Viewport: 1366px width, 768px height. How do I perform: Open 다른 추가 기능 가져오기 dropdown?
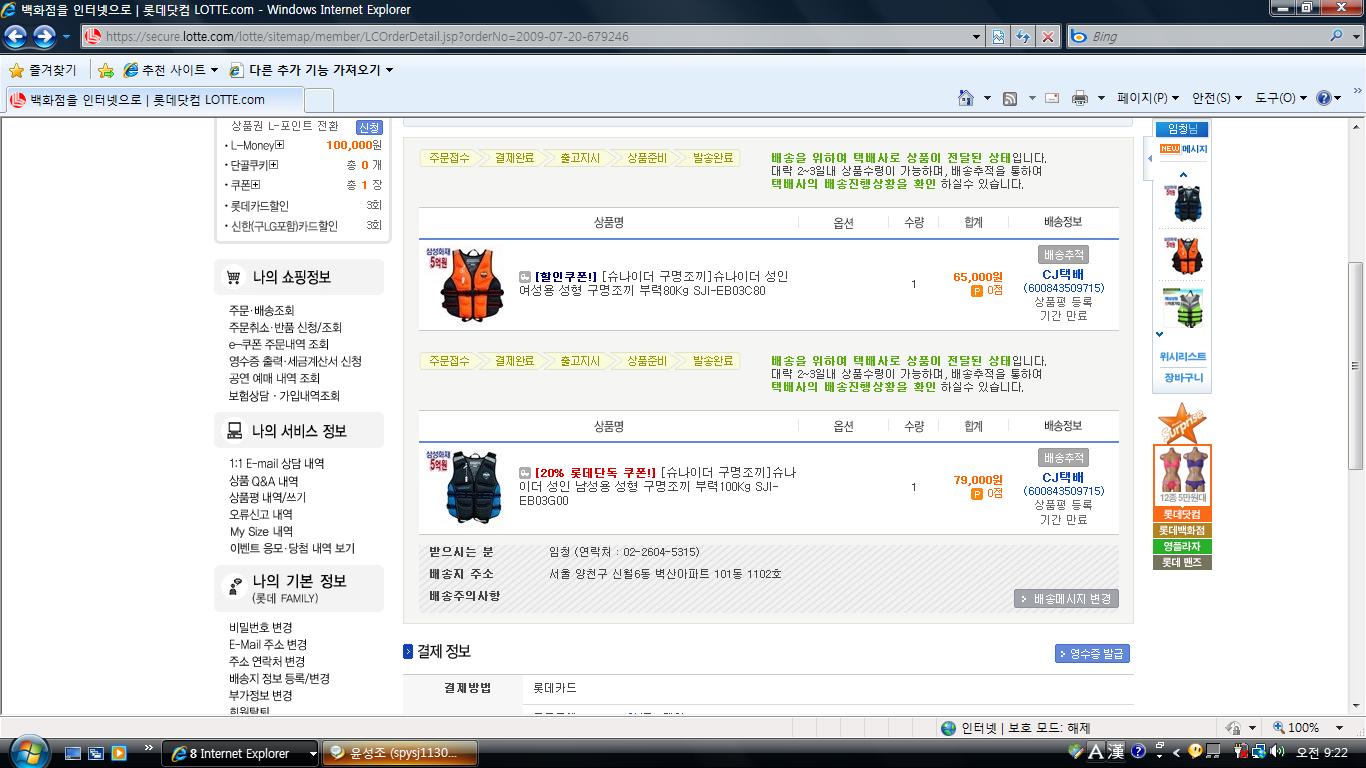[x=311, y=70]
